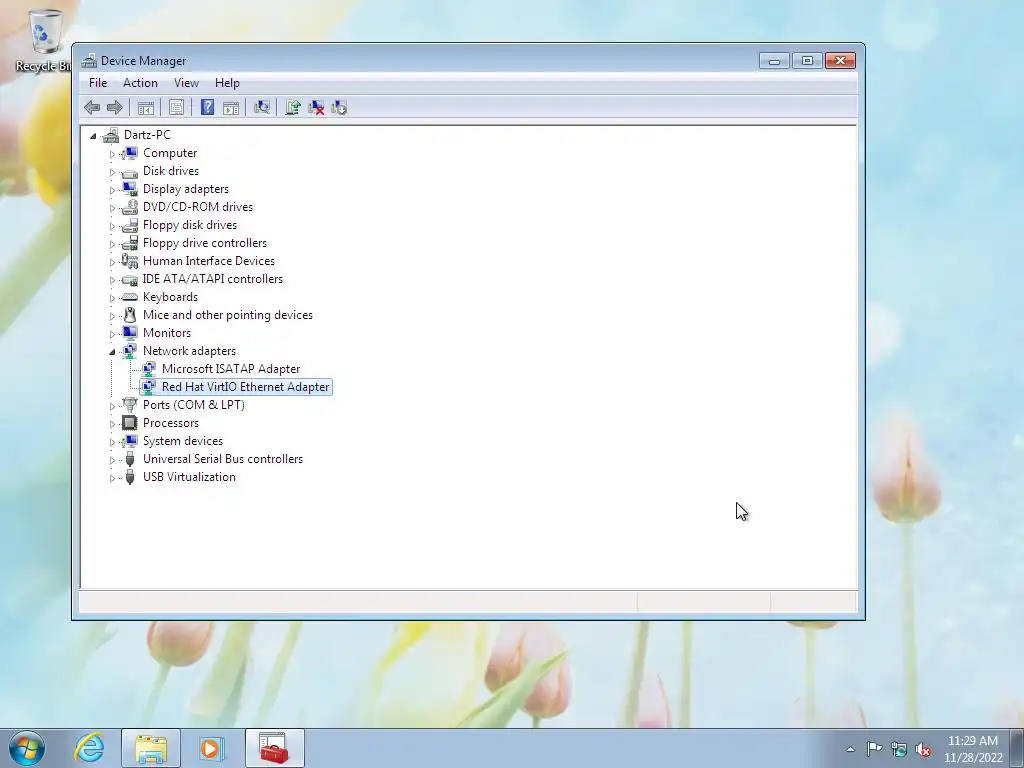The width and height of the screenshot is (1024, 768).
Task: Toggle the console tree toolbar button
Action: 146,107
